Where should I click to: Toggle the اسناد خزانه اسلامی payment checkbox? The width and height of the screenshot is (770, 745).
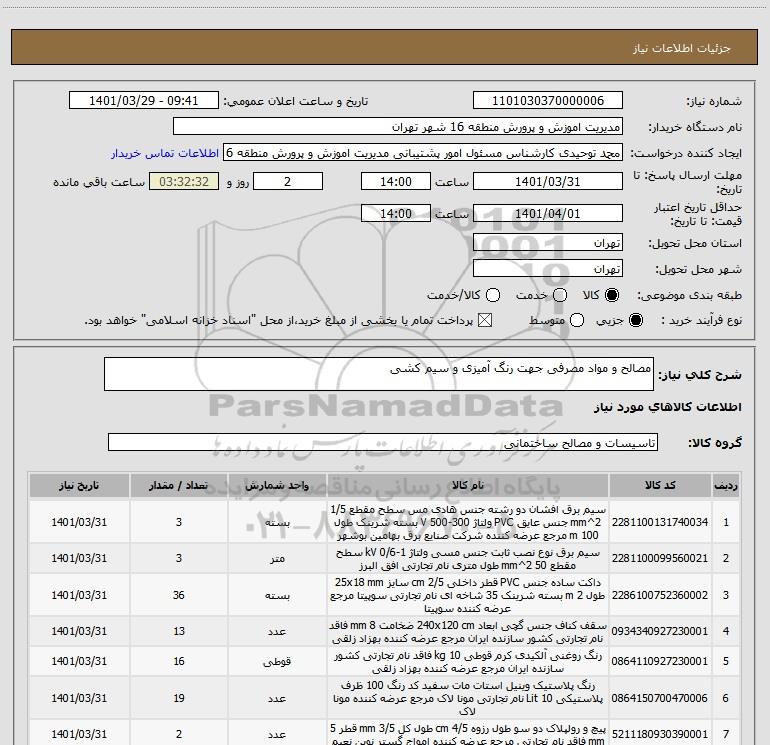pyautogui.click(x=485, y=320)
